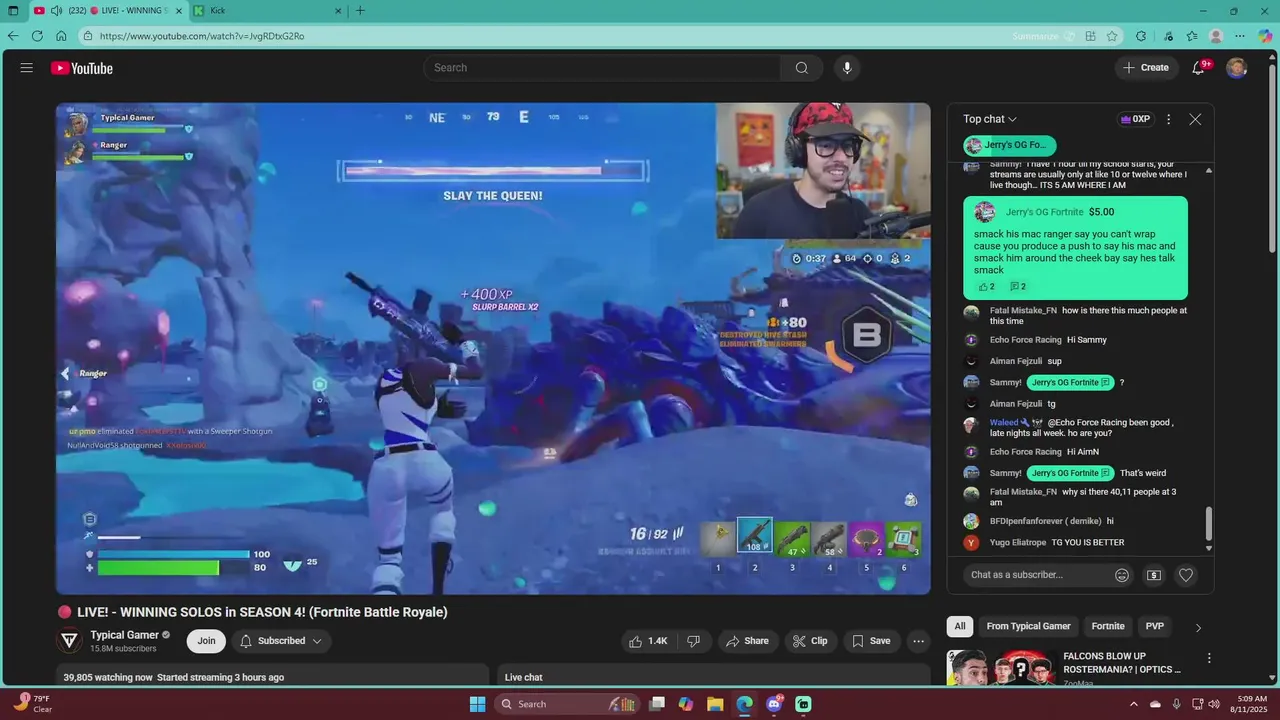1280x720 pixels.
Task: Click the address bar URL
Action: [202, 36]
